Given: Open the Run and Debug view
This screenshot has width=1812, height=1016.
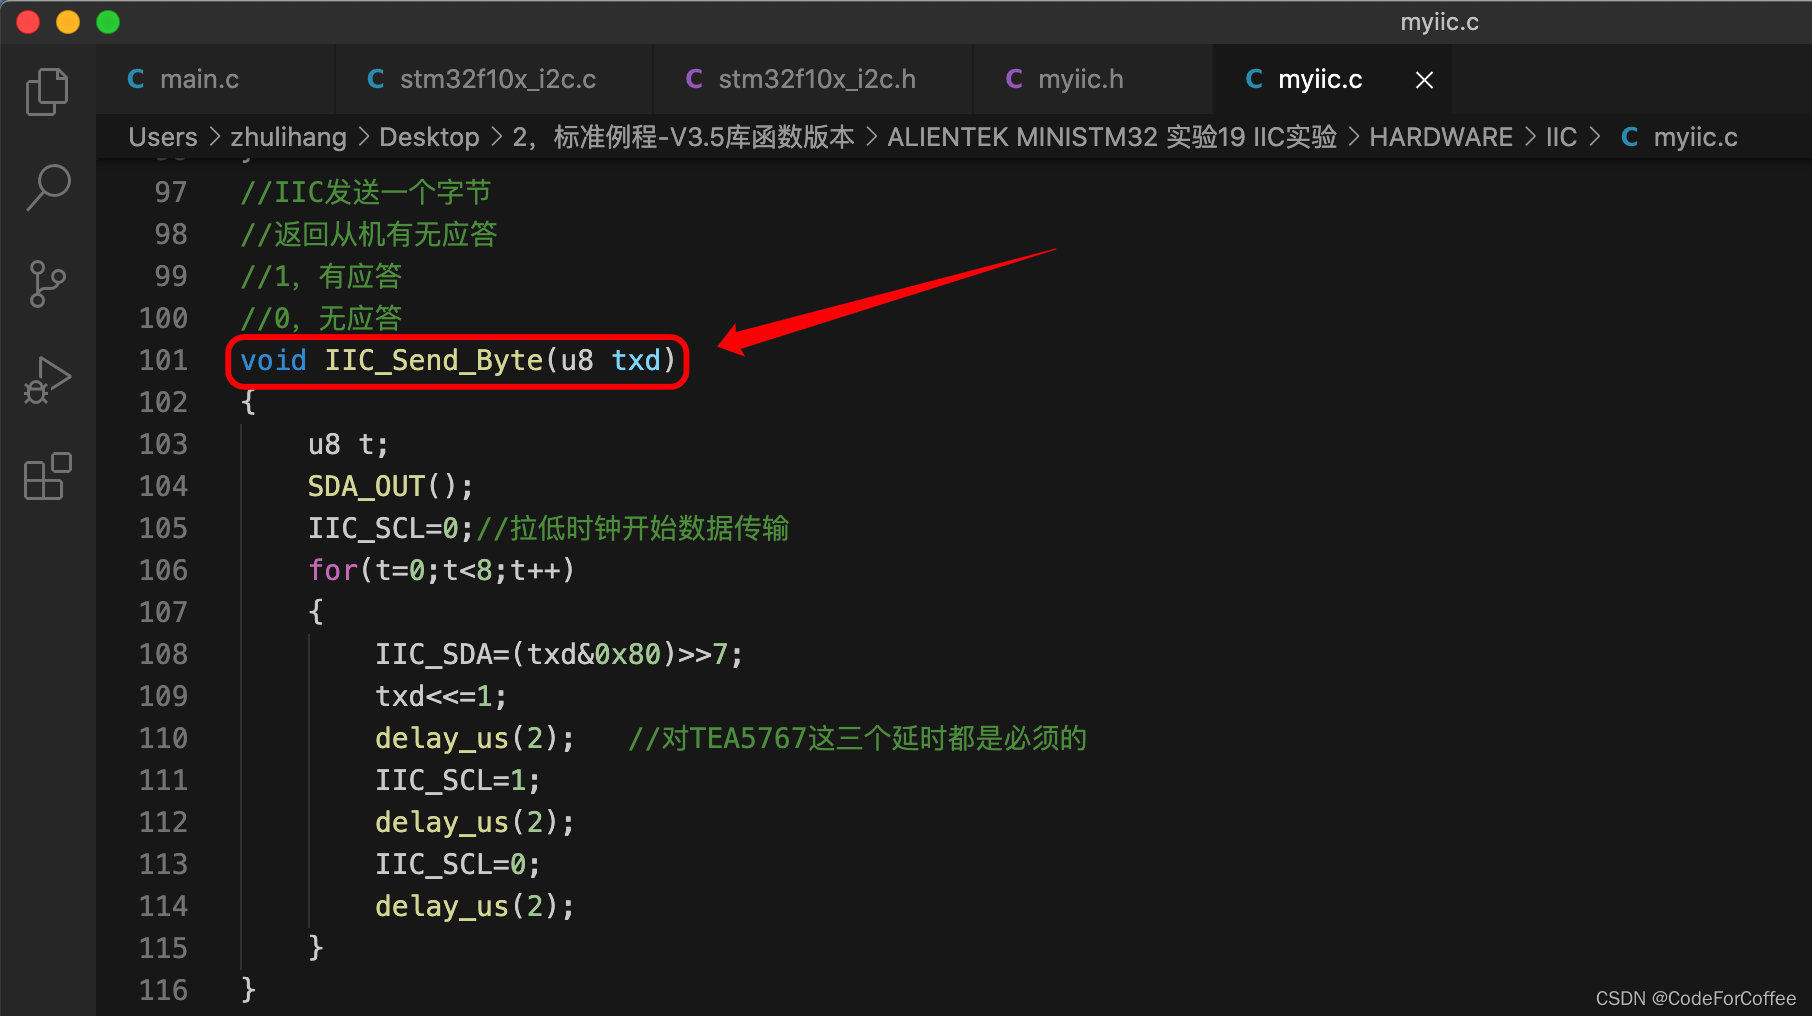Looking at the screenshot, I should coord(47,381).
